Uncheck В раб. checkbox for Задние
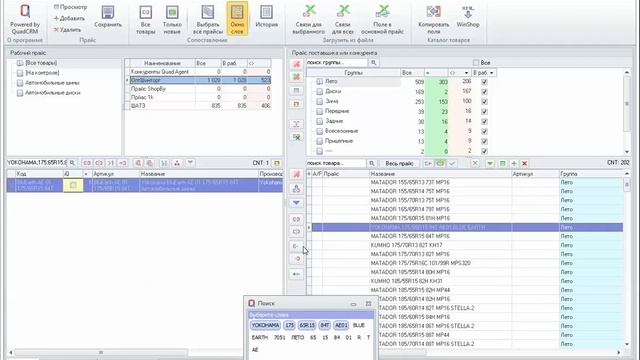Viewport: 640px width, 360px height. (x=484, y=121)
